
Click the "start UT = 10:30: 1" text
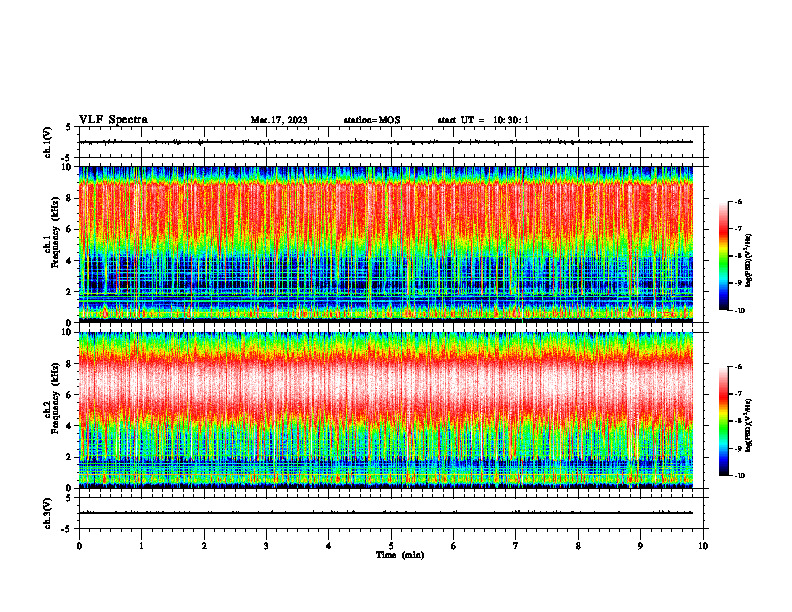[483, 120]
